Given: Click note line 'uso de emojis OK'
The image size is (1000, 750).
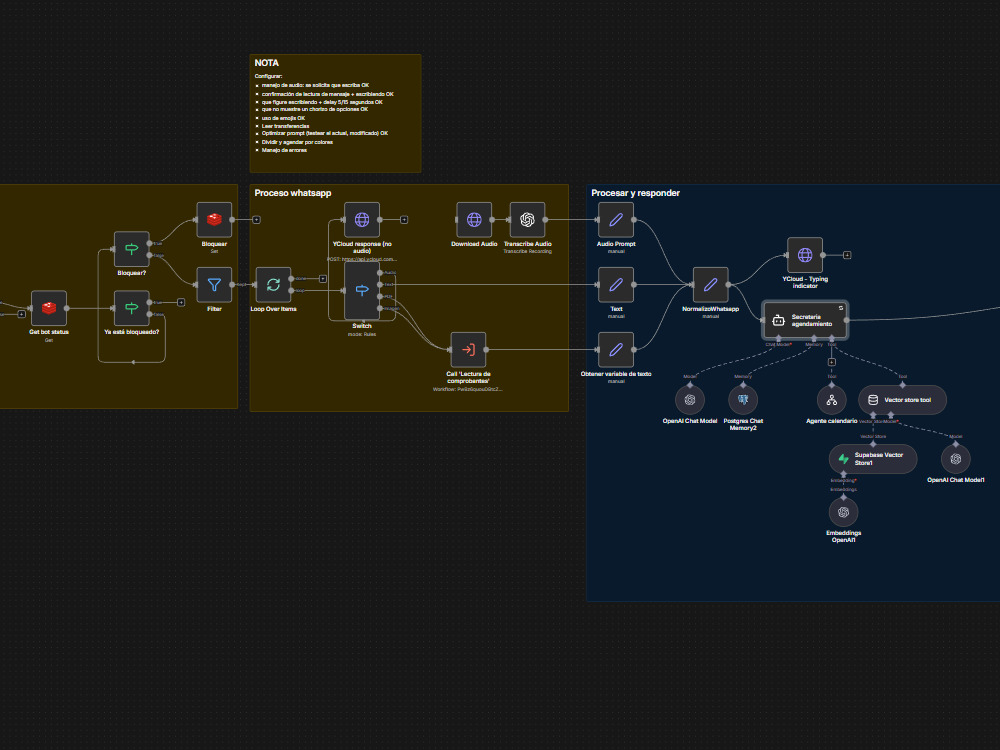Looking at the screenshot, I should click(x=283, y=118).
